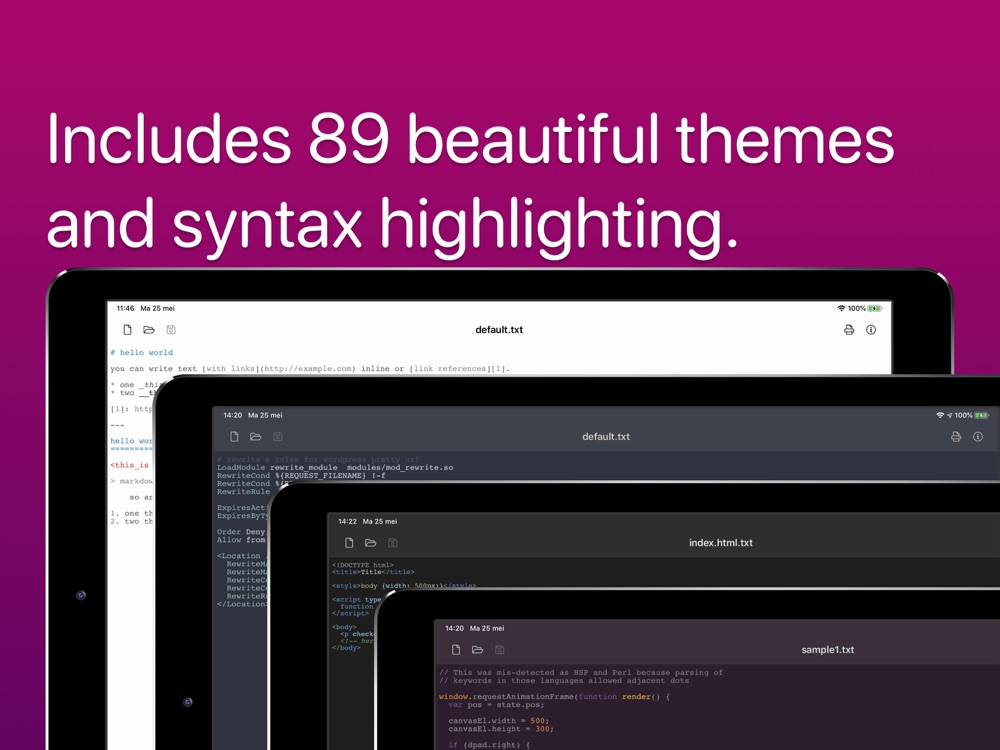Click the '// keywords in those languages' comment line
The image size is (1000, 750).
(564, 680)
